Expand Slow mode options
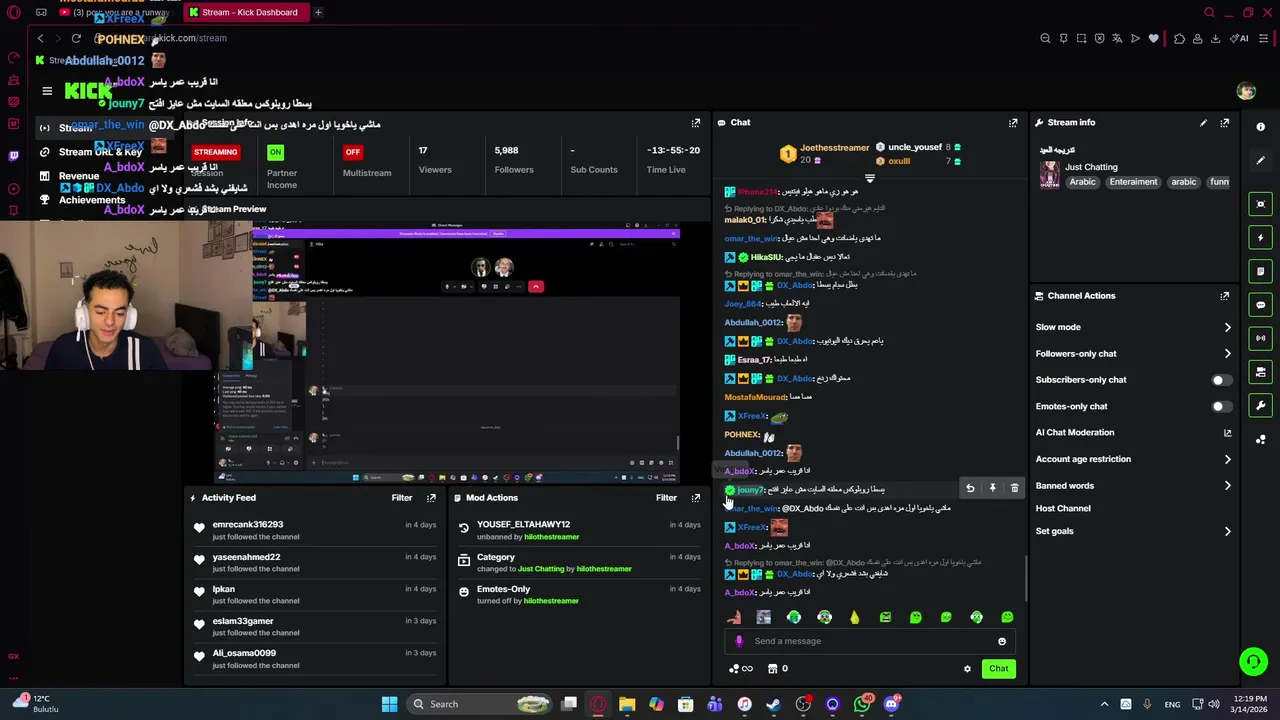Screen dimensions: 1280x720 pos(1228,327)
